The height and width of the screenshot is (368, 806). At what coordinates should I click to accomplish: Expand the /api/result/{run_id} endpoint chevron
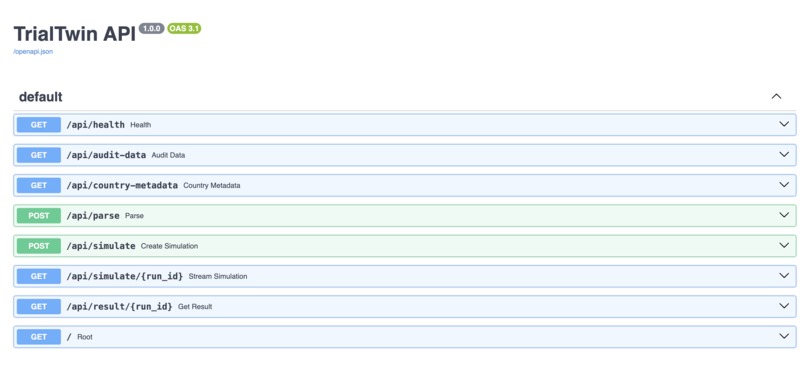(x=784, y=306)
